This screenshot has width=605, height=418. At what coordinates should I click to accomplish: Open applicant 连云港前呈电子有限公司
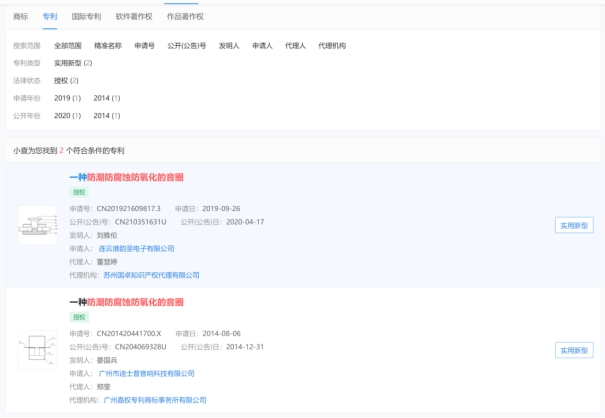point(135,248)
